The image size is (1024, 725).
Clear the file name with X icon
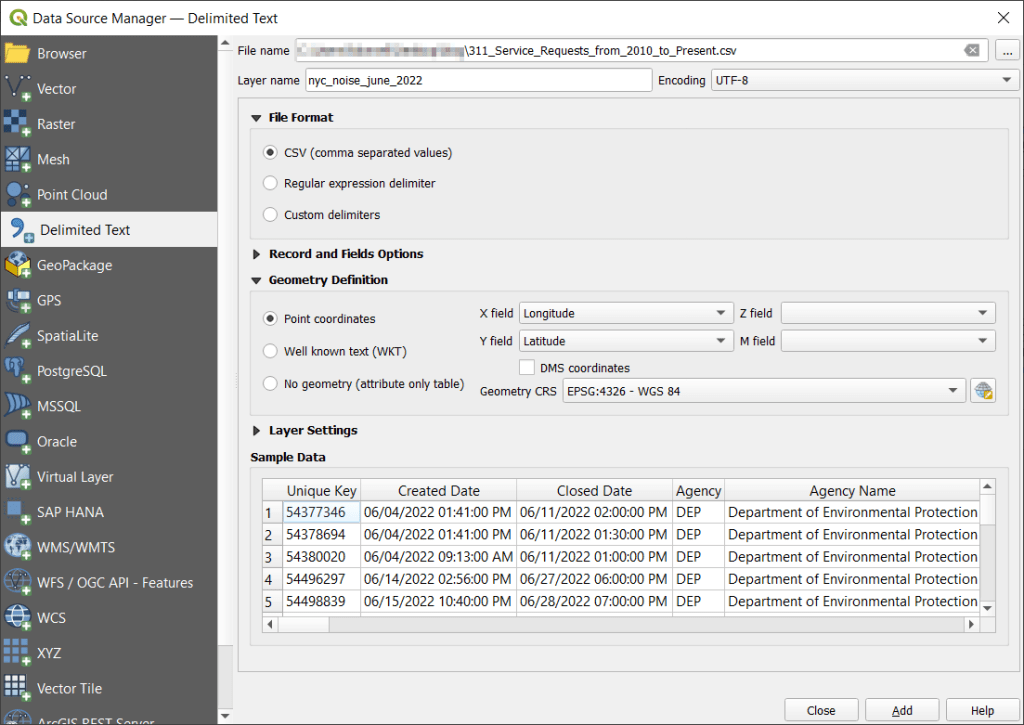(x=971, y=50)
